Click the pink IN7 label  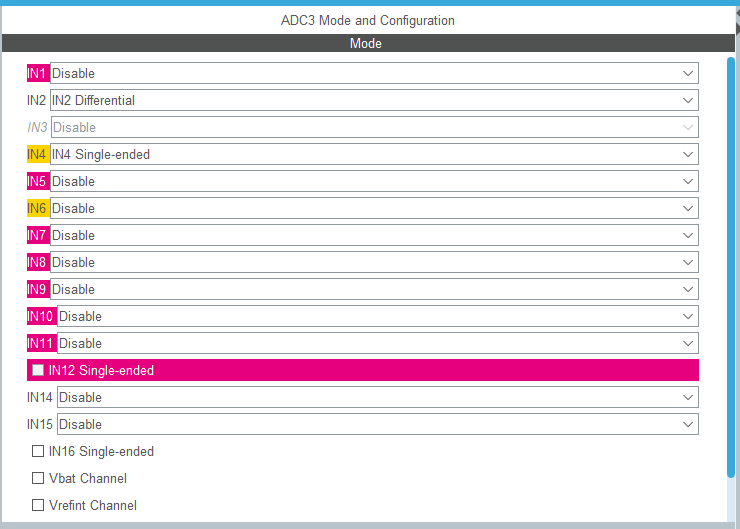click(x=38, y=235)
